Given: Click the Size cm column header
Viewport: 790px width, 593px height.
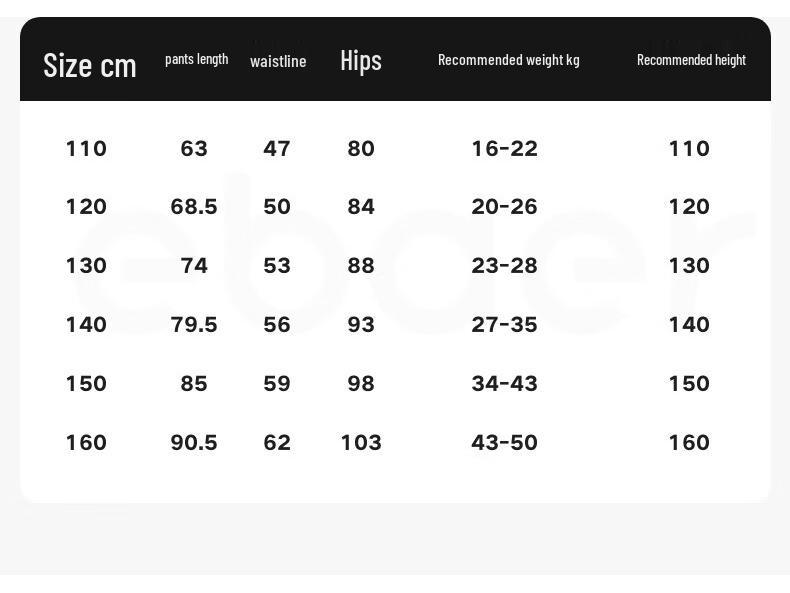Looking at the screenshot, I should [90, 65].
